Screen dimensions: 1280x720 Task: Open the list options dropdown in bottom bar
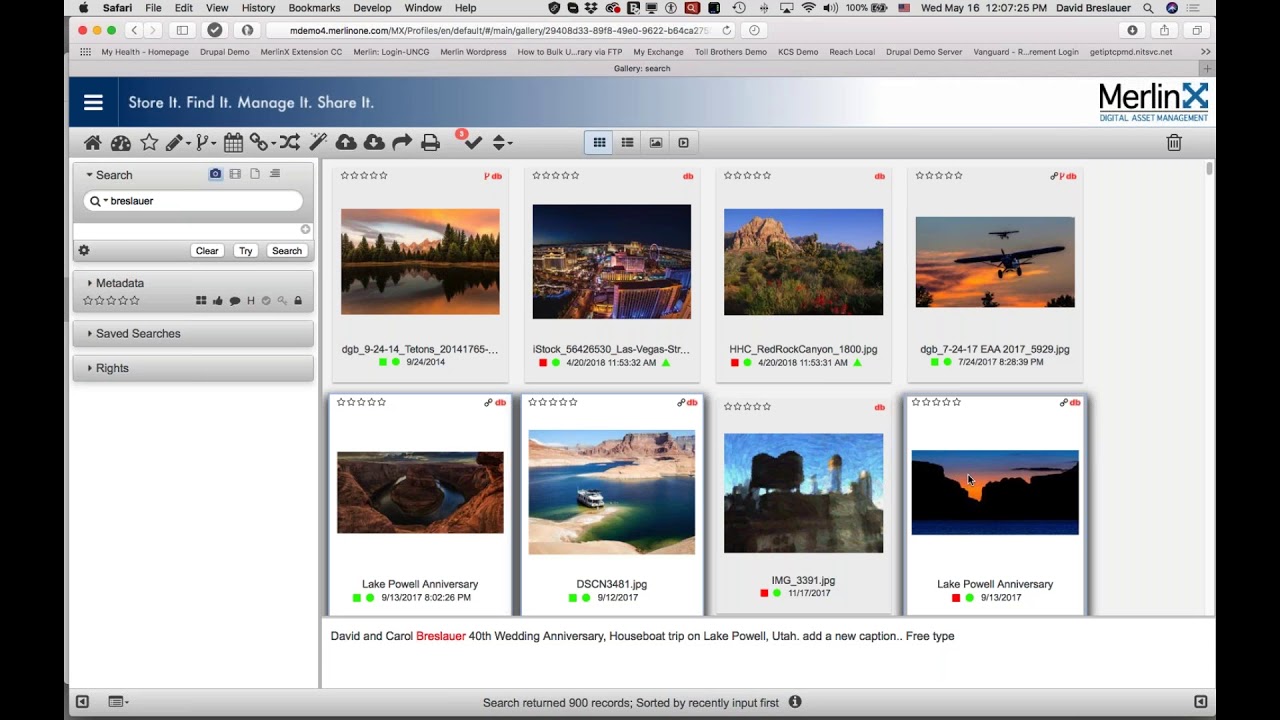pyautogui.click(x=118, y=702)
